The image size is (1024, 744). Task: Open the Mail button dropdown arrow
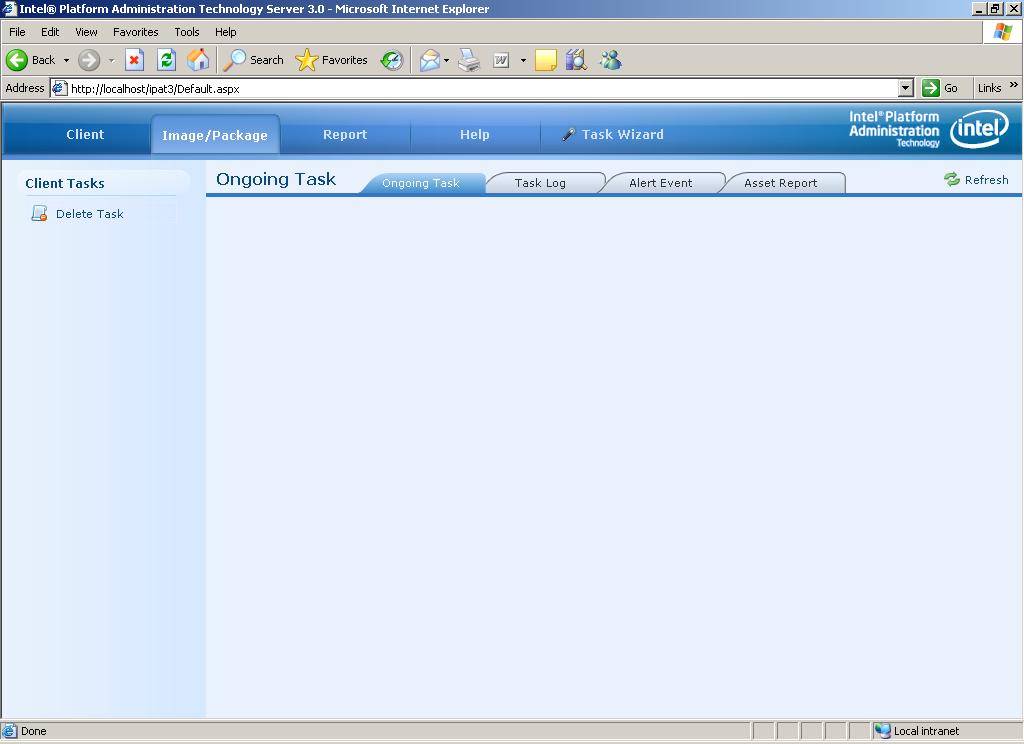pos(446,60)
